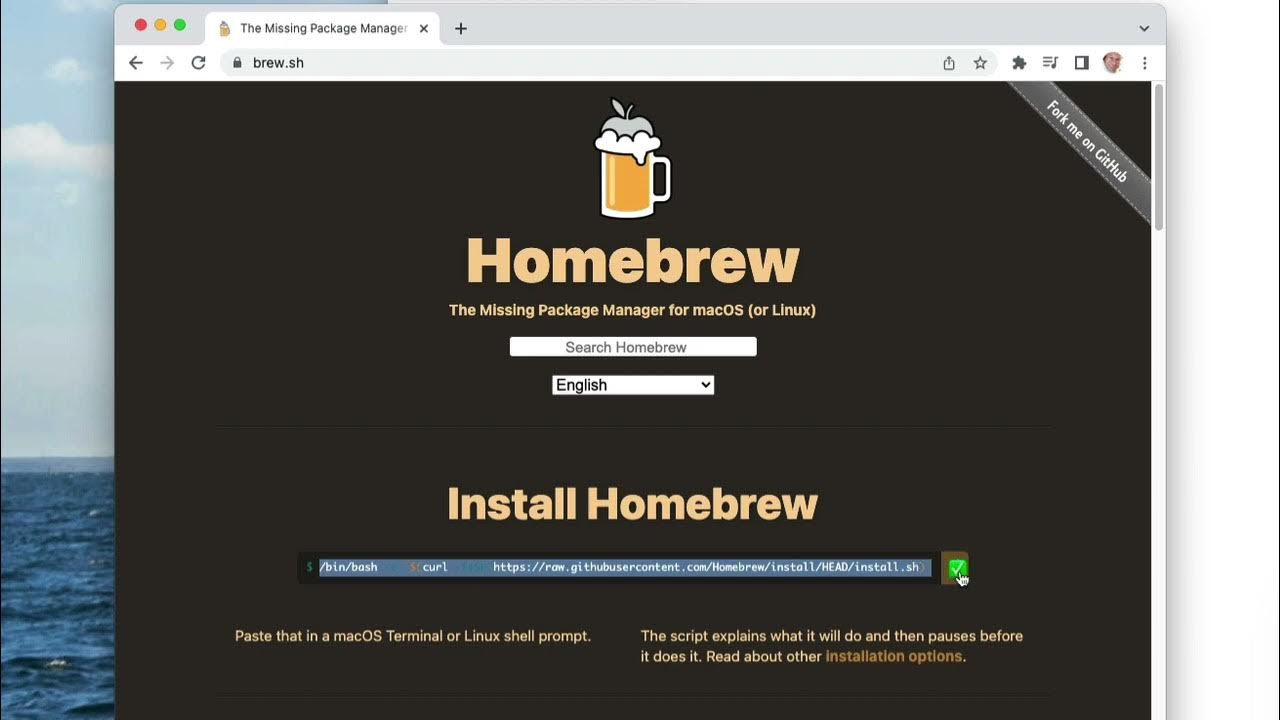
Task: Click the page vertical scrollbar
Action: 1159,157
